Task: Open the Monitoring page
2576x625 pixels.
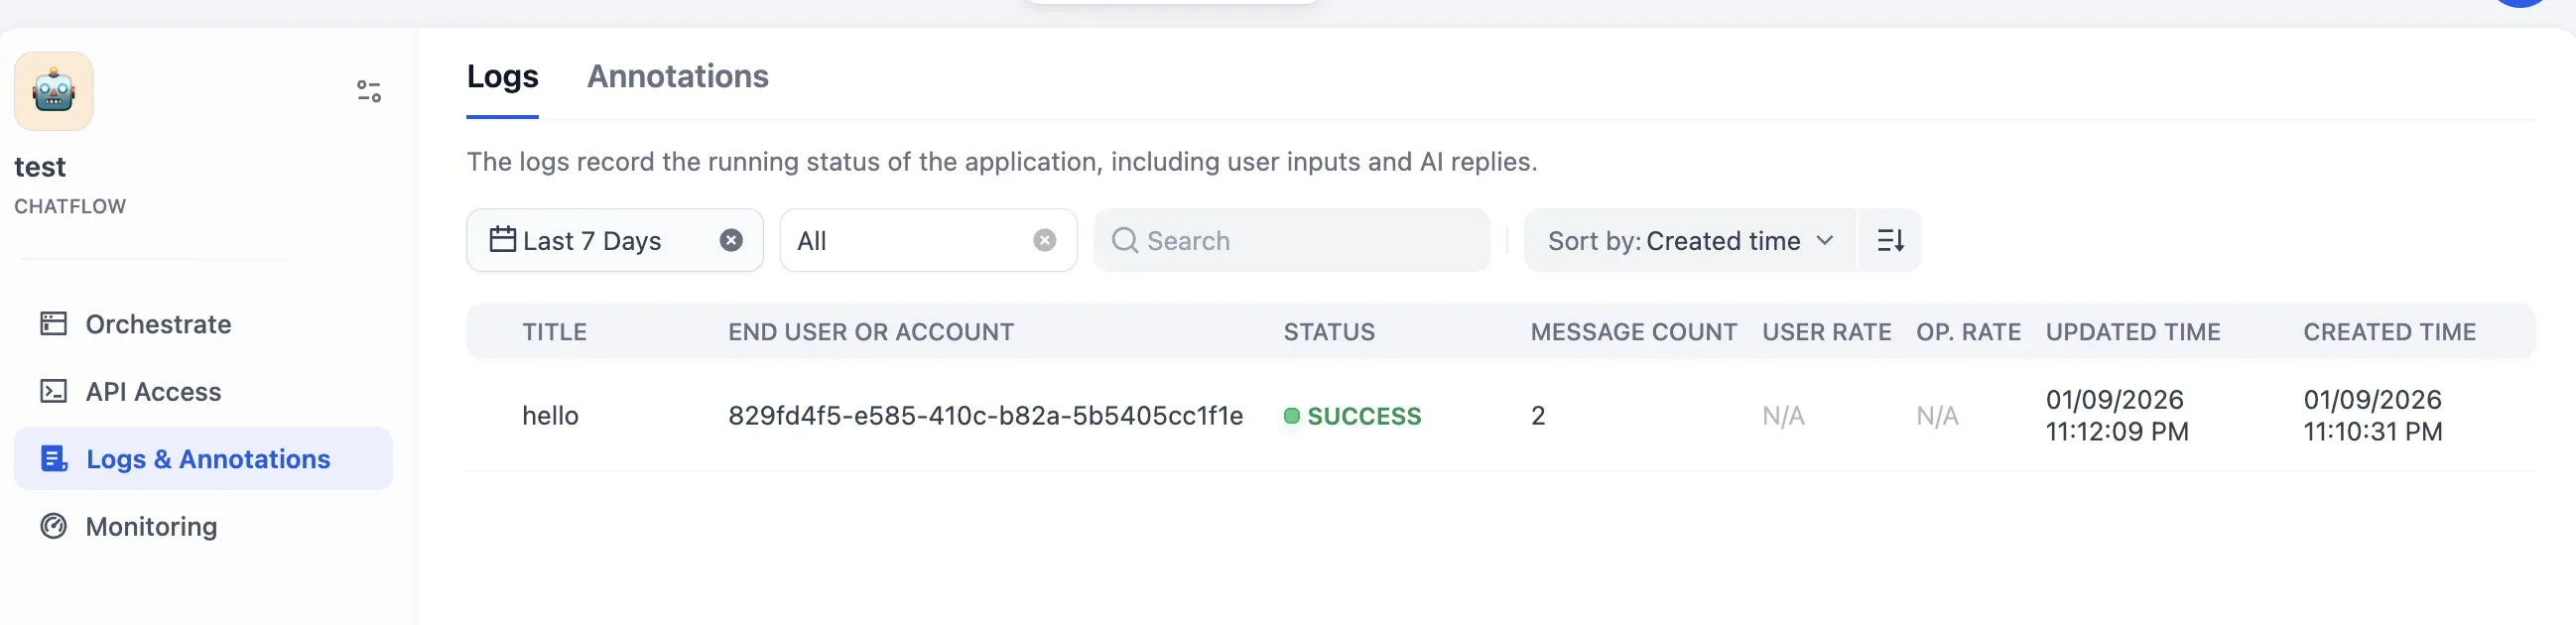Action: 151,526
